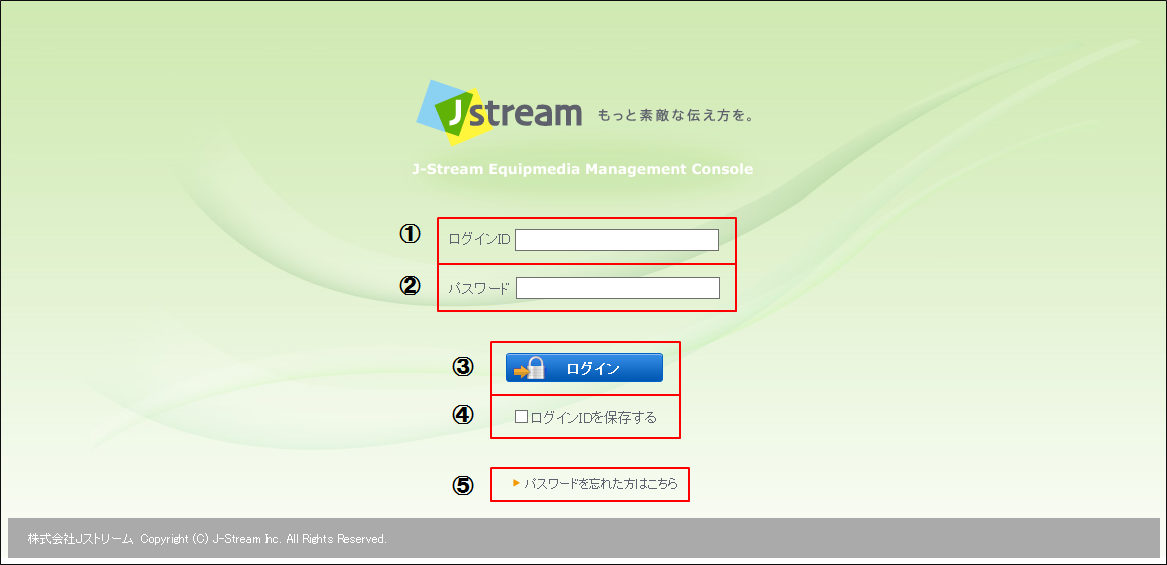
Task: Click the circled number ⑤ marker
Action: click(462, 486)
